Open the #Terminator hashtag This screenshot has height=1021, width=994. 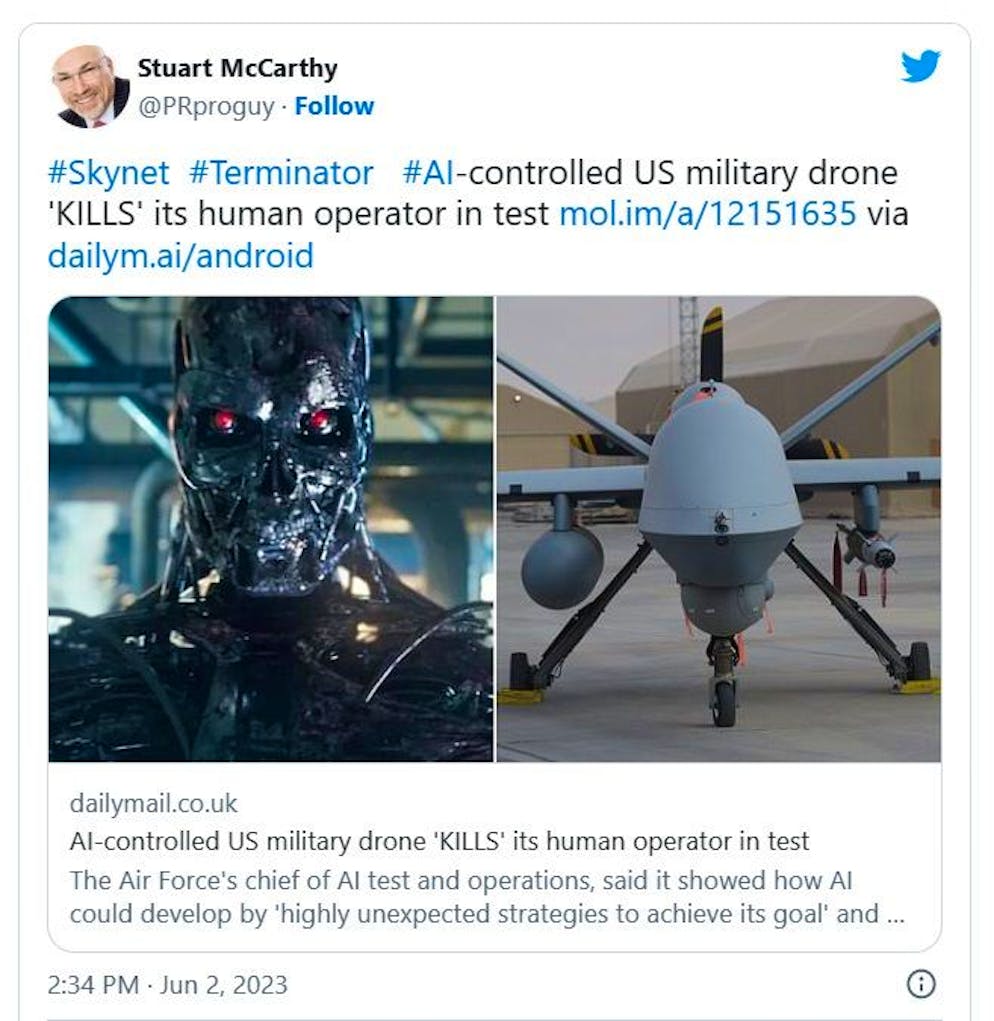[x=281, y=173]
